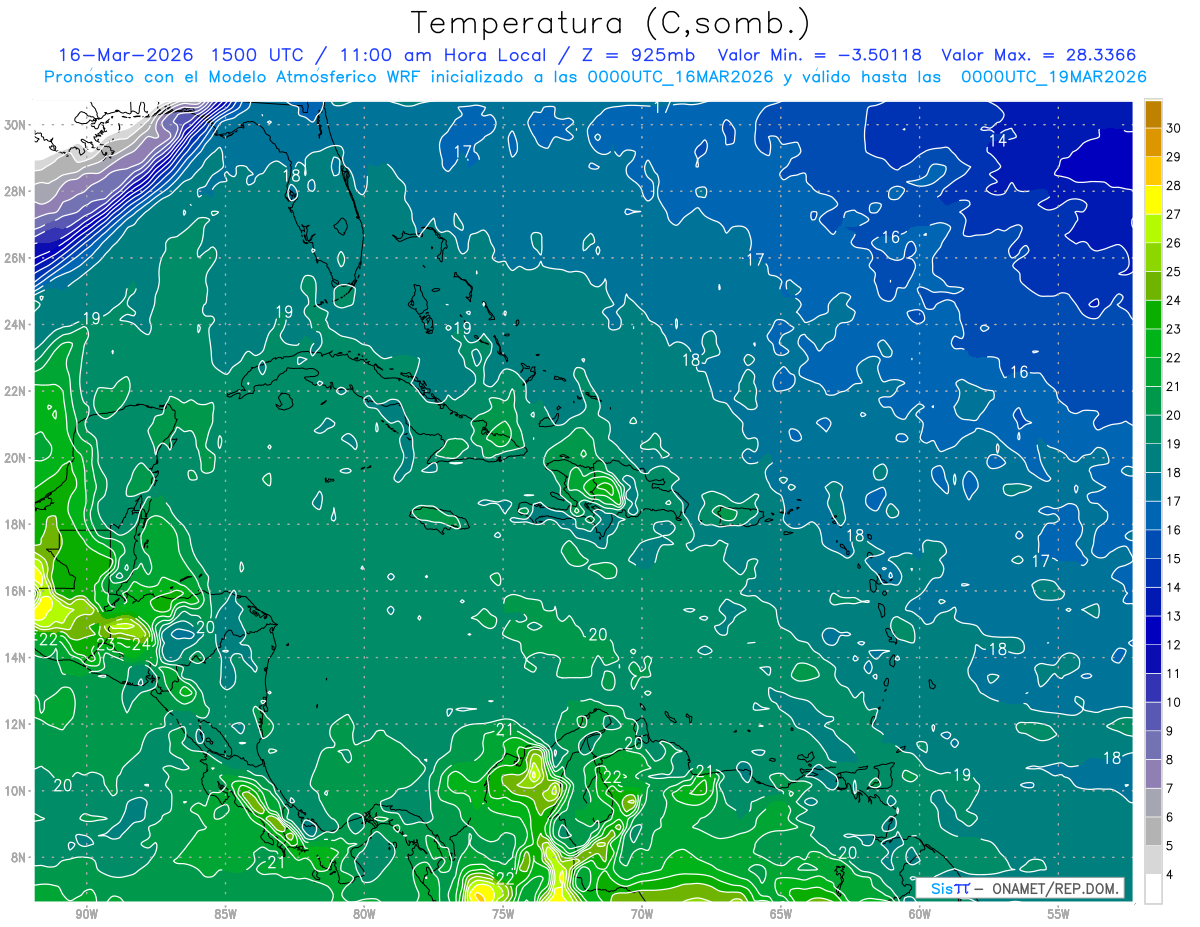Click the 24N latitude axis label
This screenshot has width=1200, height=927.
click(x=16, y=324)
